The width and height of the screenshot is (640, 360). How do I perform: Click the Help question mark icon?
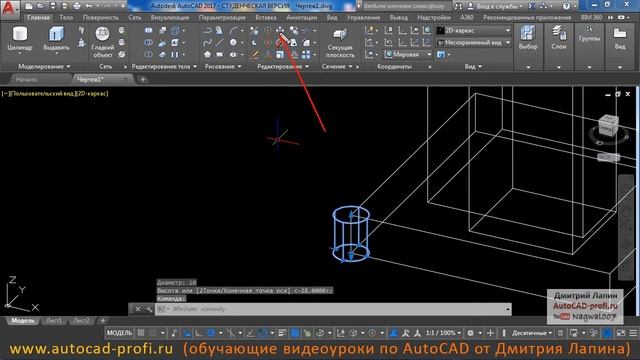(x=566, y=6)
